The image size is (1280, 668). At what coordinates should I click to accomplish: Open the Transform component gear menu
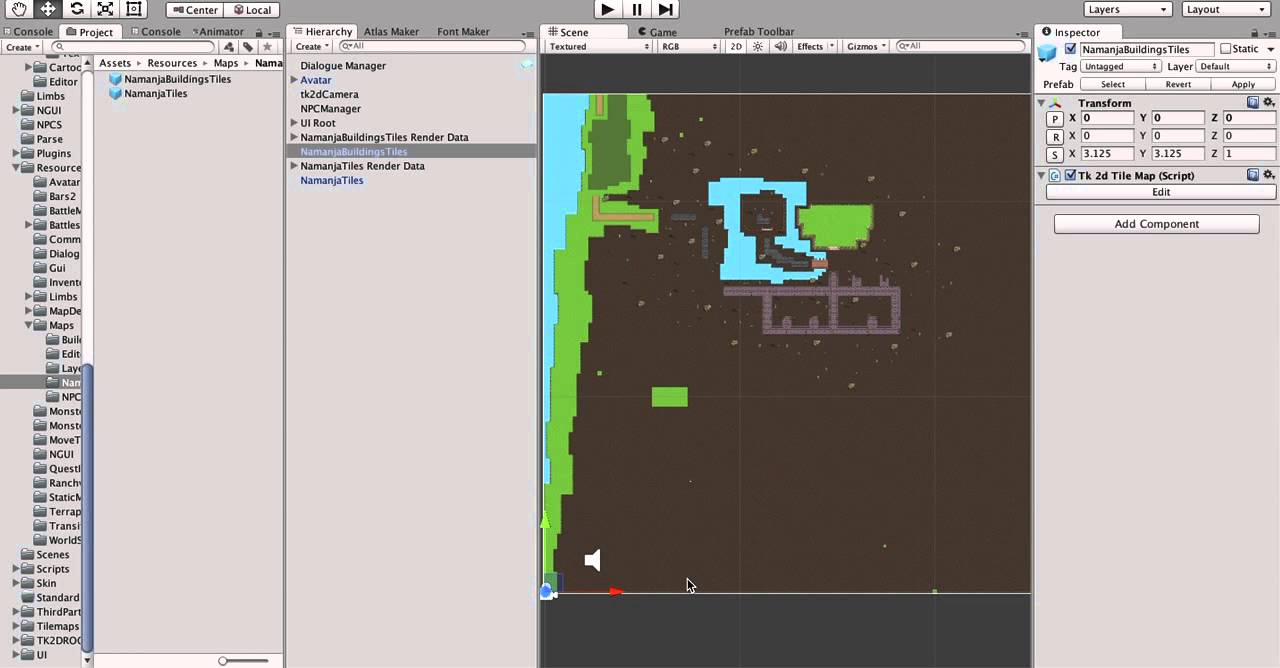1269,103
